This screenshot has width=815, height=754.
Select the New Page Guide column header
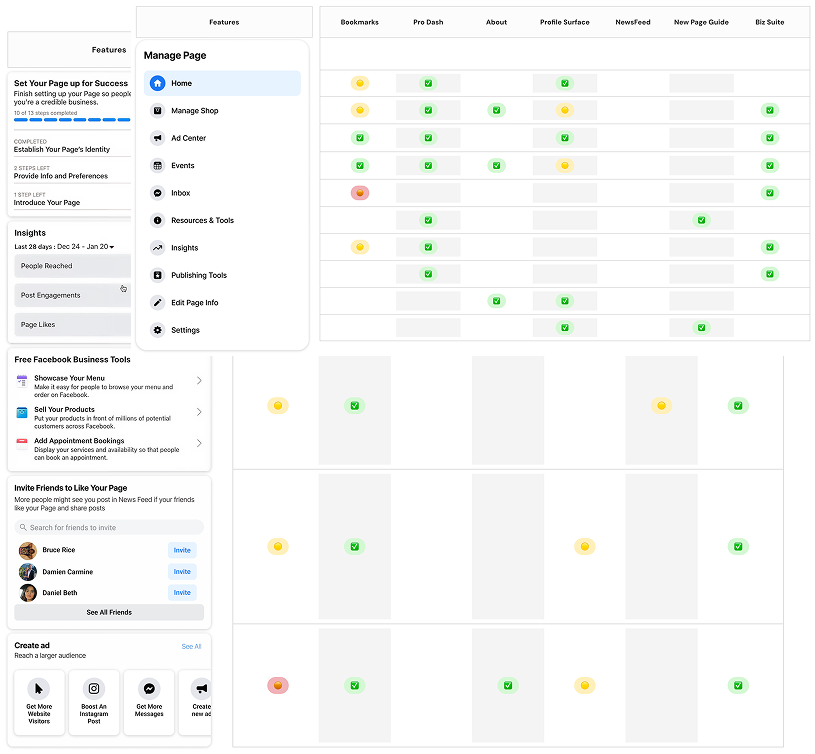point(701,22)
